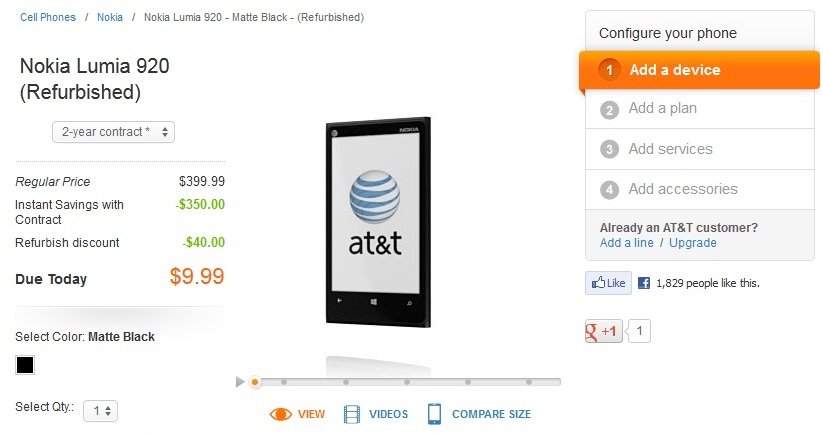Play the phone image rotation
Viewport: 823px width, 433px height.
click(240, 382)
